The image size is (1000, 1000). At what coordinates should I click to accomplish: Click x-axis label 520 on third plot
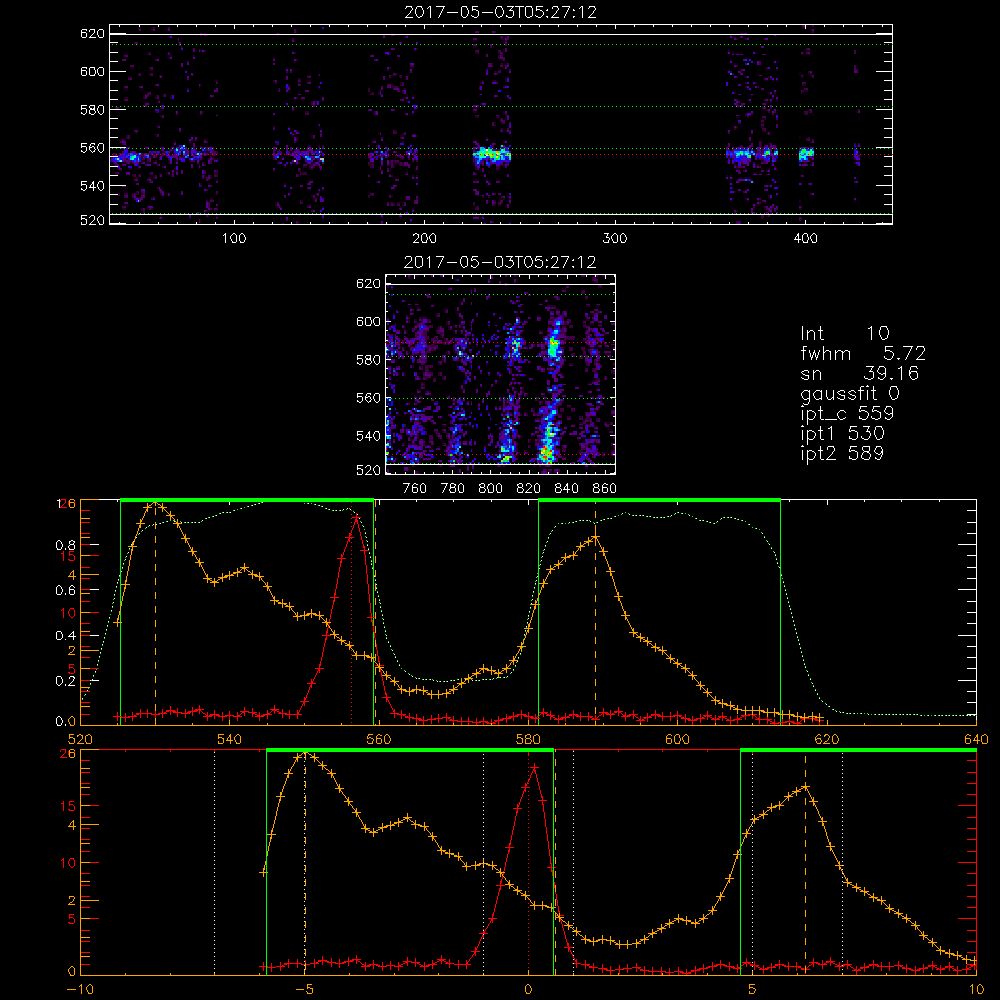click(80, 740)
